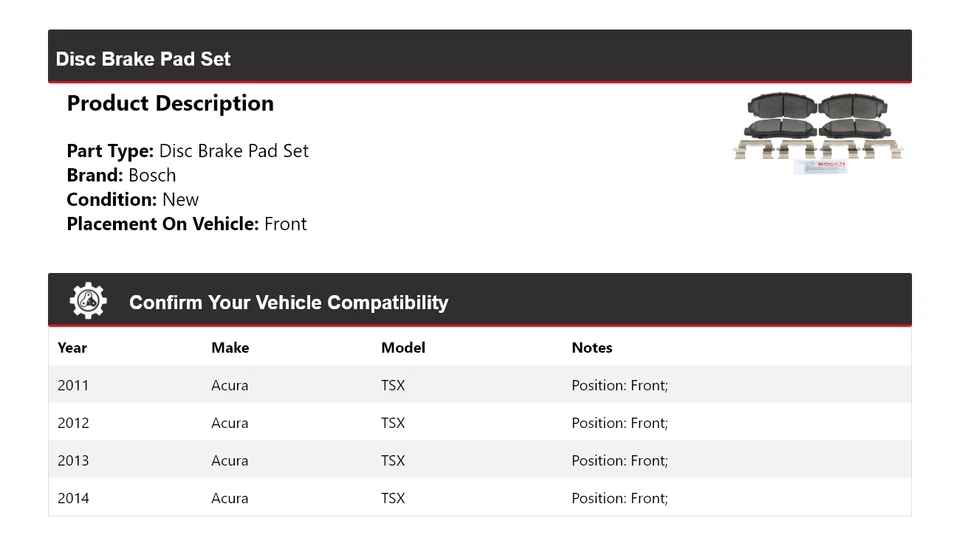Click the Year column header

tap(72, 348)
